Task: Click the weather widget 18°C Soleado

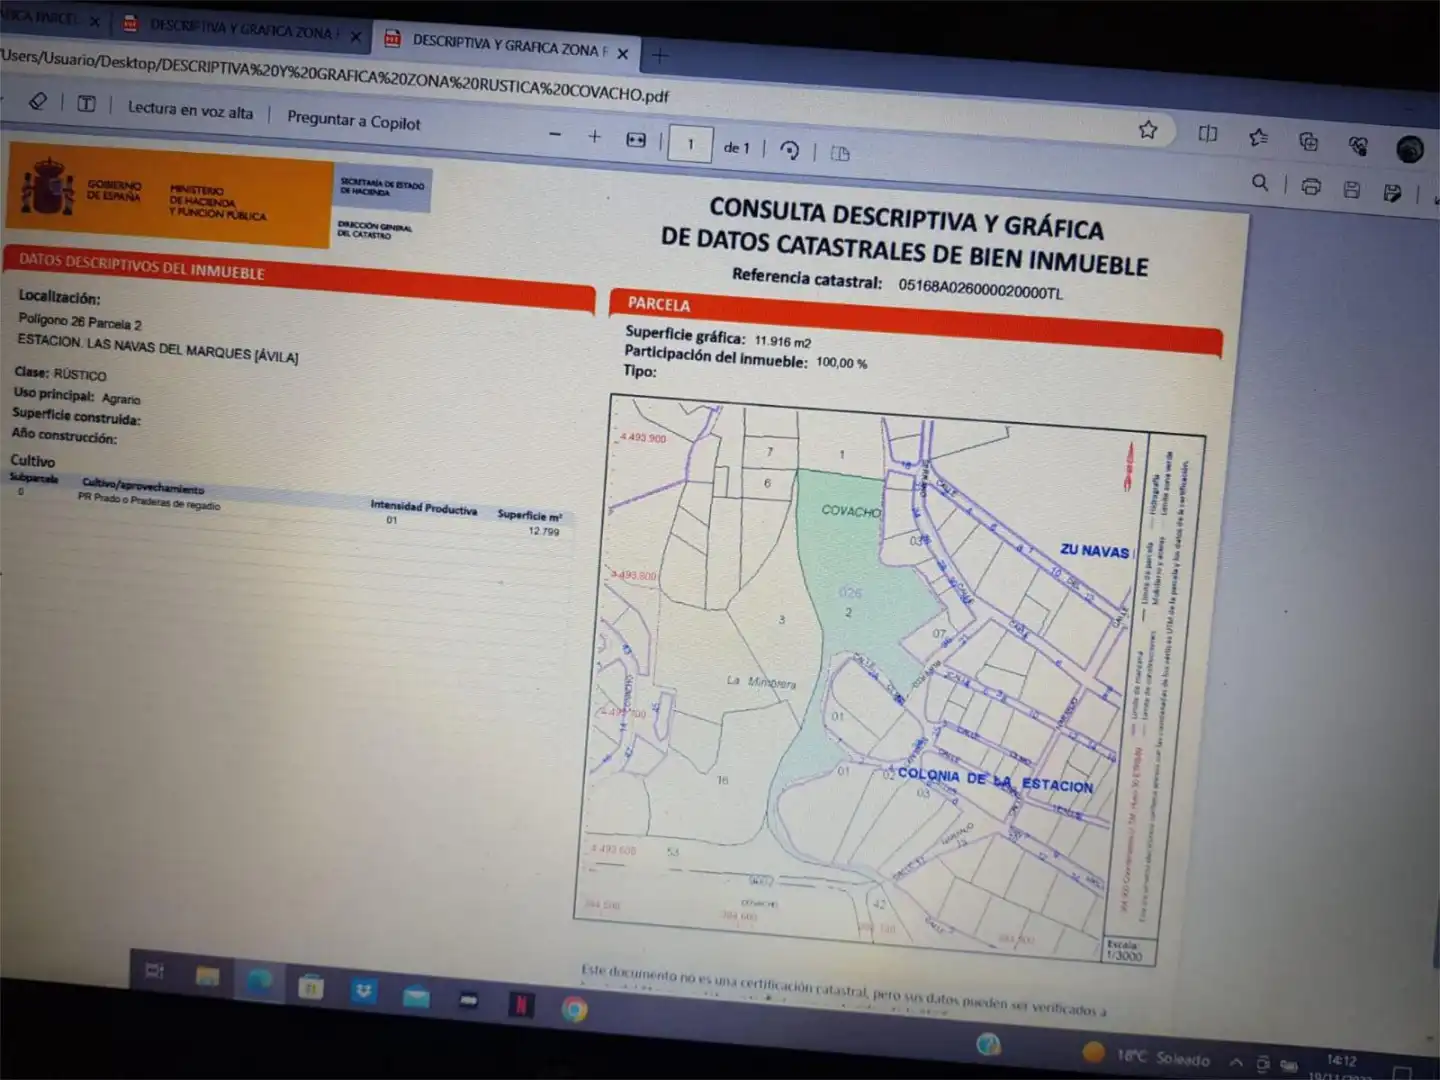Action: pyautogui.click(x=1146, y=1055)
